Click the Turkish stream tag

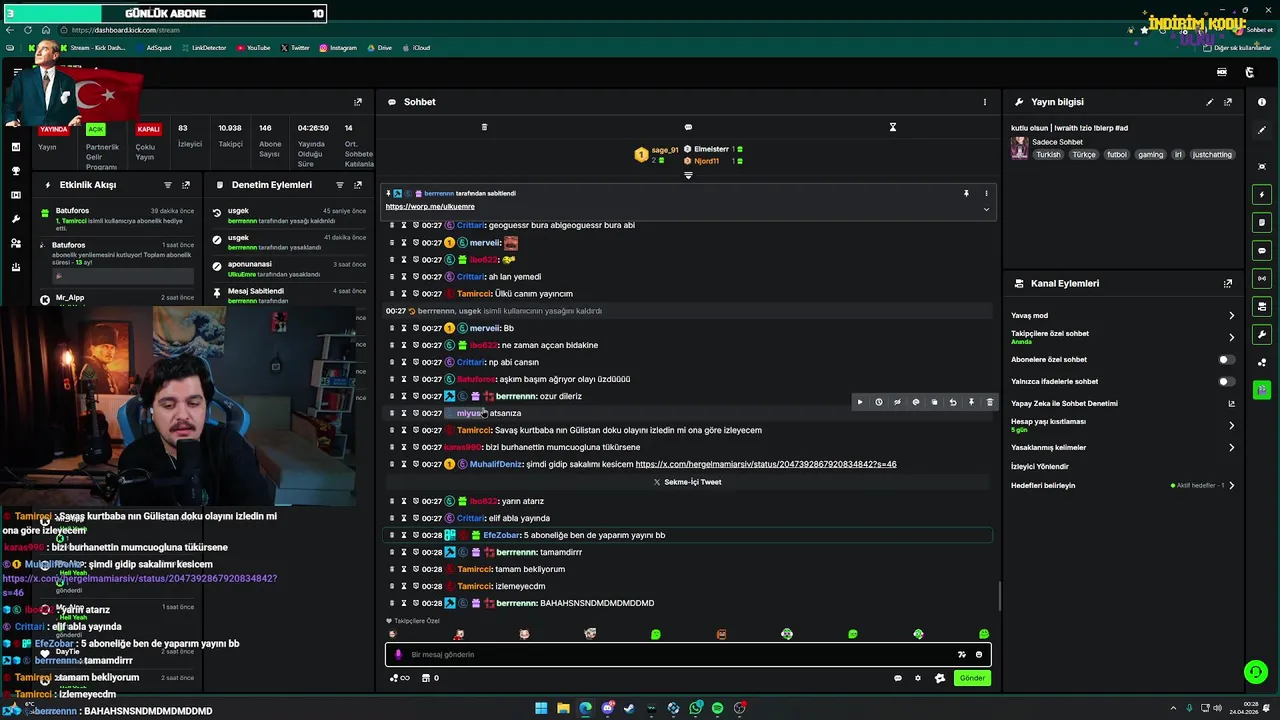[1048, 155]
